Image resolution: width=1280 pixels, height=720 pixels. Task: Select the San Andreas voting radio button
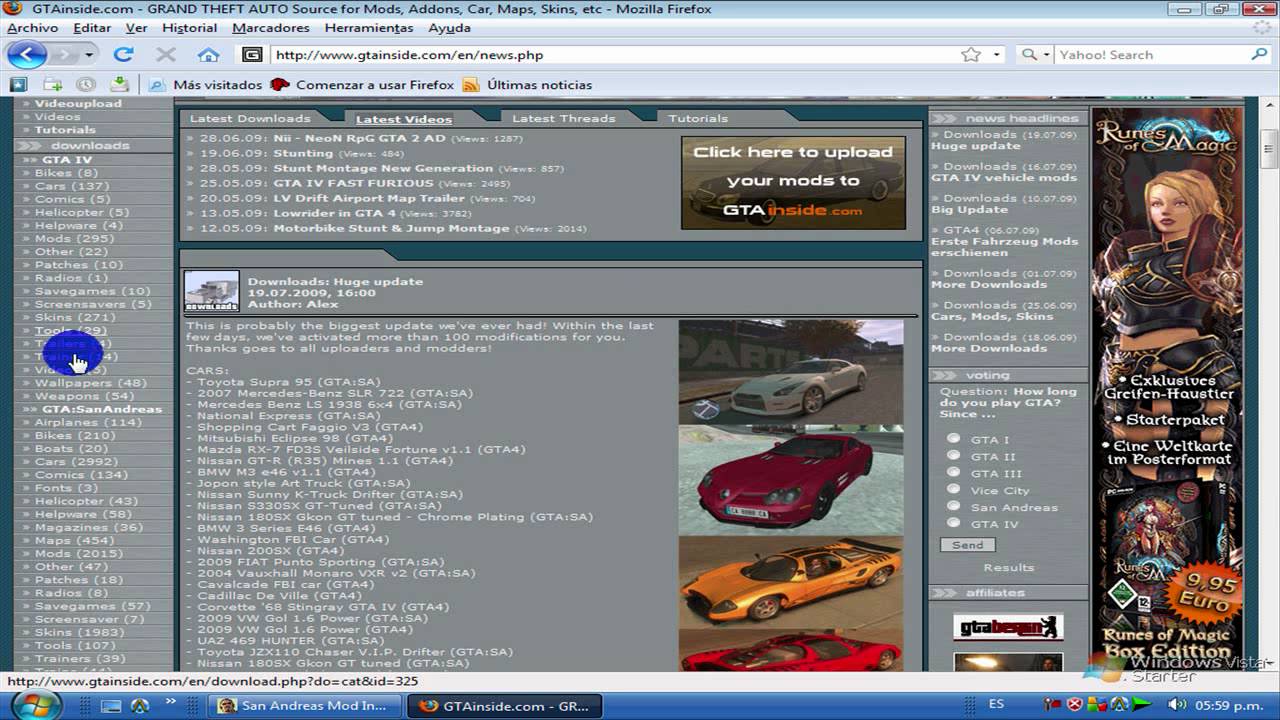tap(953, 506)
